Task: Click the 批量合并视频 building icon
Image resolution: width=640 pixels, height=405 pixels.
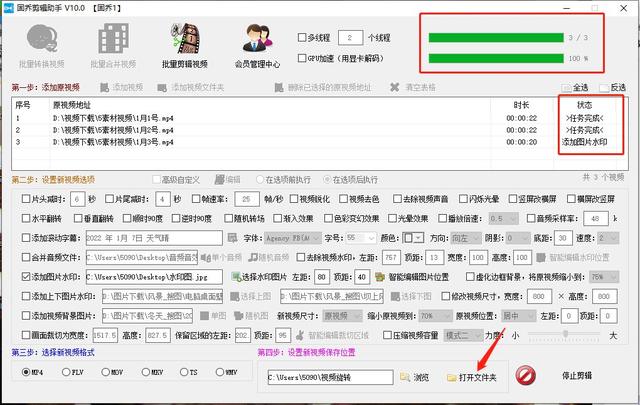Action: coord(113,38)
